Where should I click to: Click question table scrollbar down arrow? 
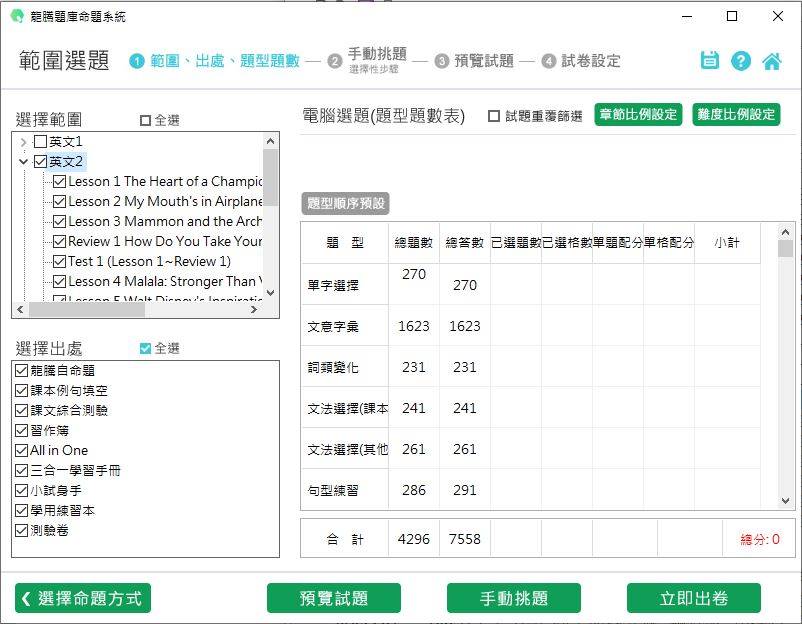click(786, 501)
